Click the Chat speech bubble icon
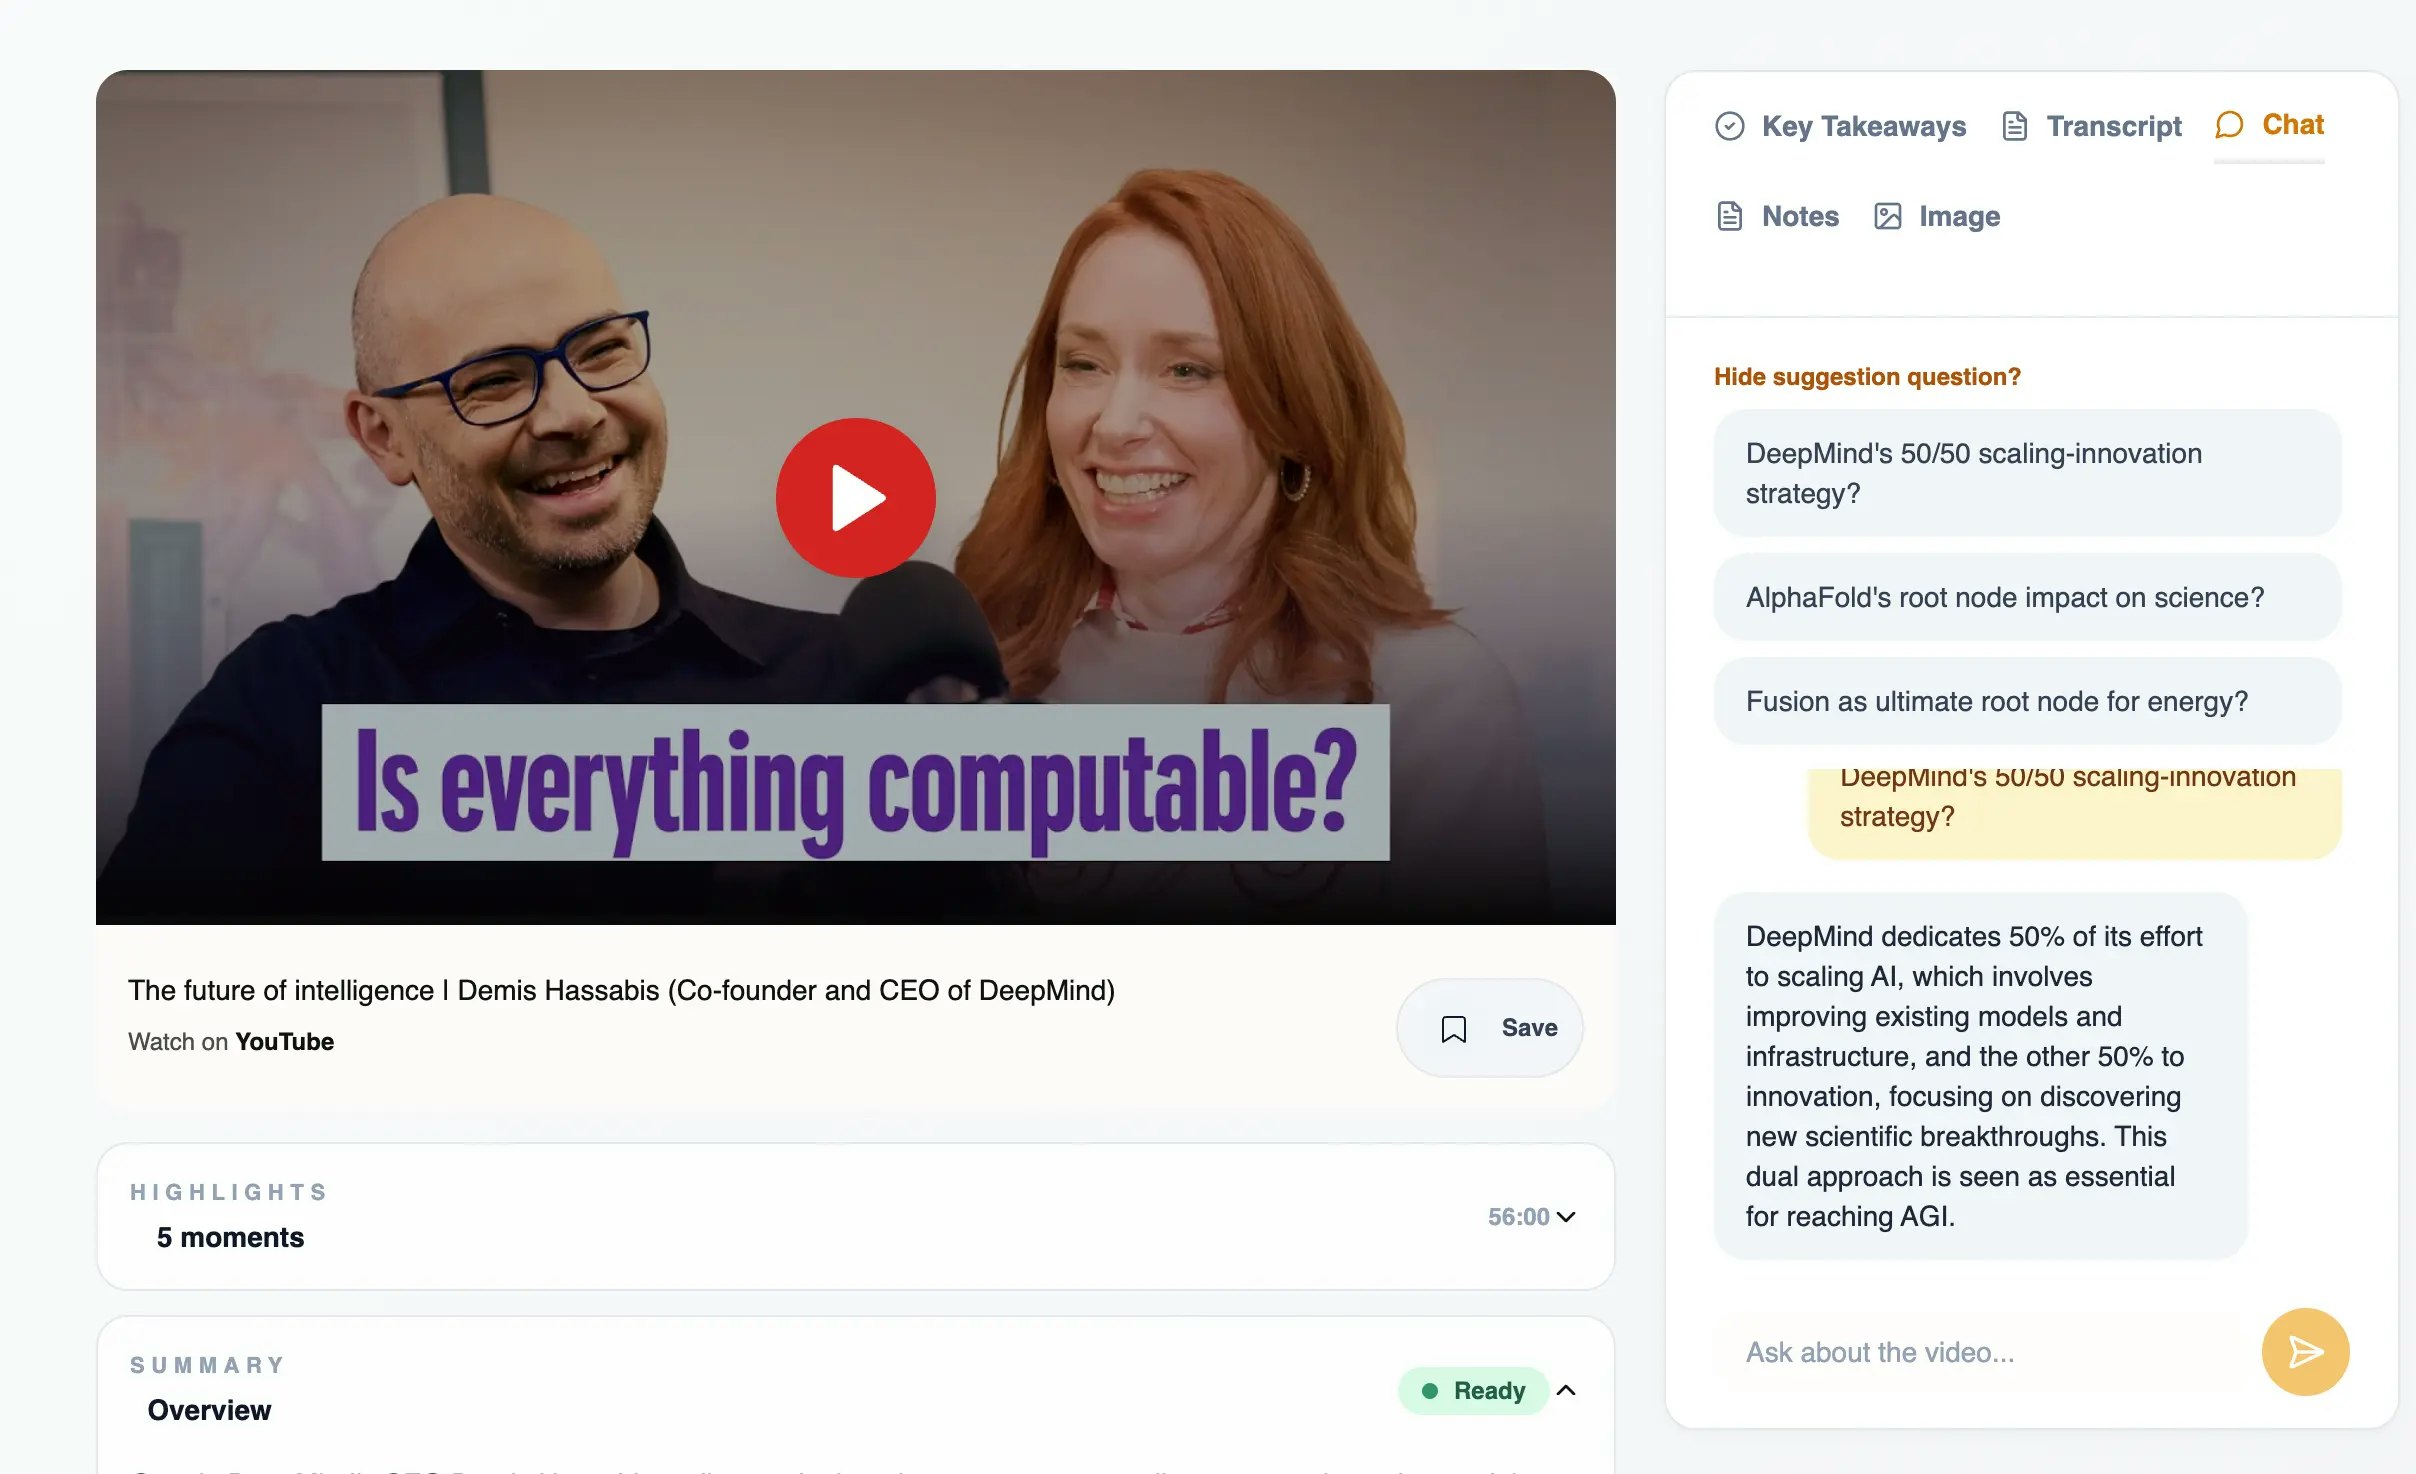Image resolution: width=2416 pixels, height=1474 pixels. click(x=2229, y=125)
